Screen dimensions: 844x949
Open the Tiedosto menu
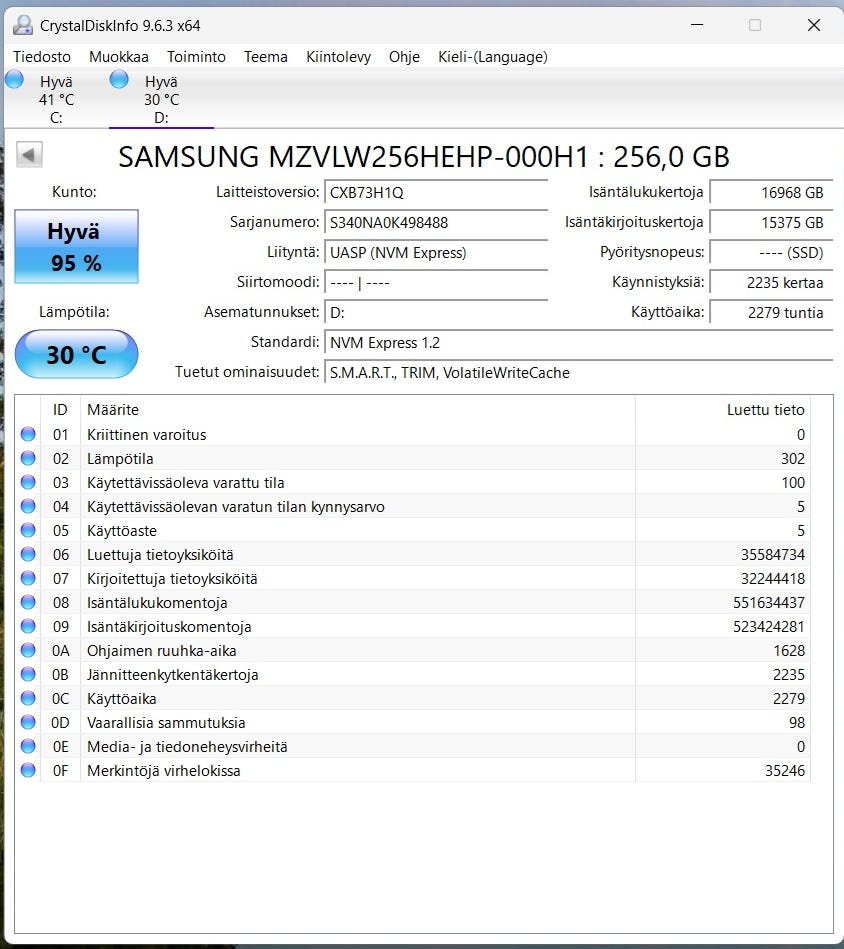(42, 57)
